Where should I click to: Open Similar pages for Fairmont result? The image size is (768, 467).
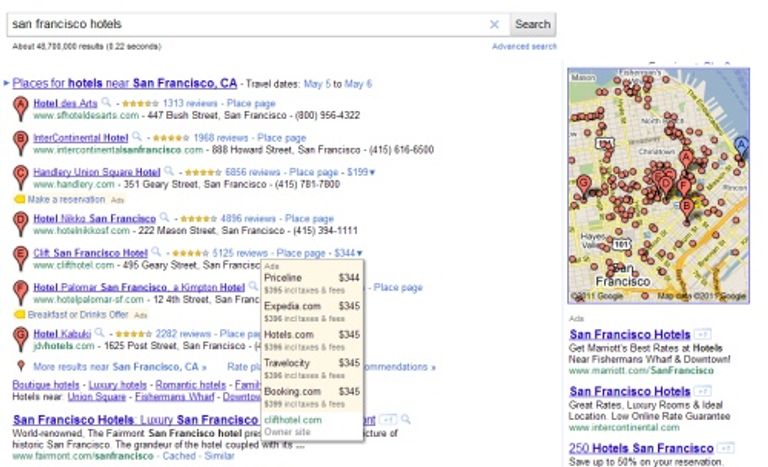pyautogui.click(x=219, y=456)
